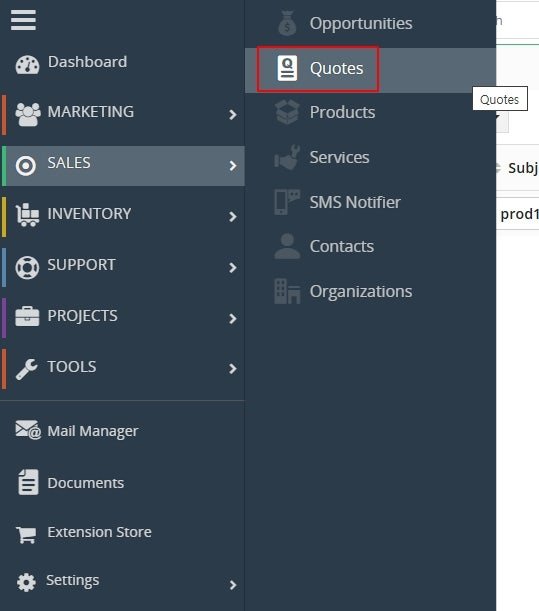Select the SALES menu item

(x=123, y=166)
